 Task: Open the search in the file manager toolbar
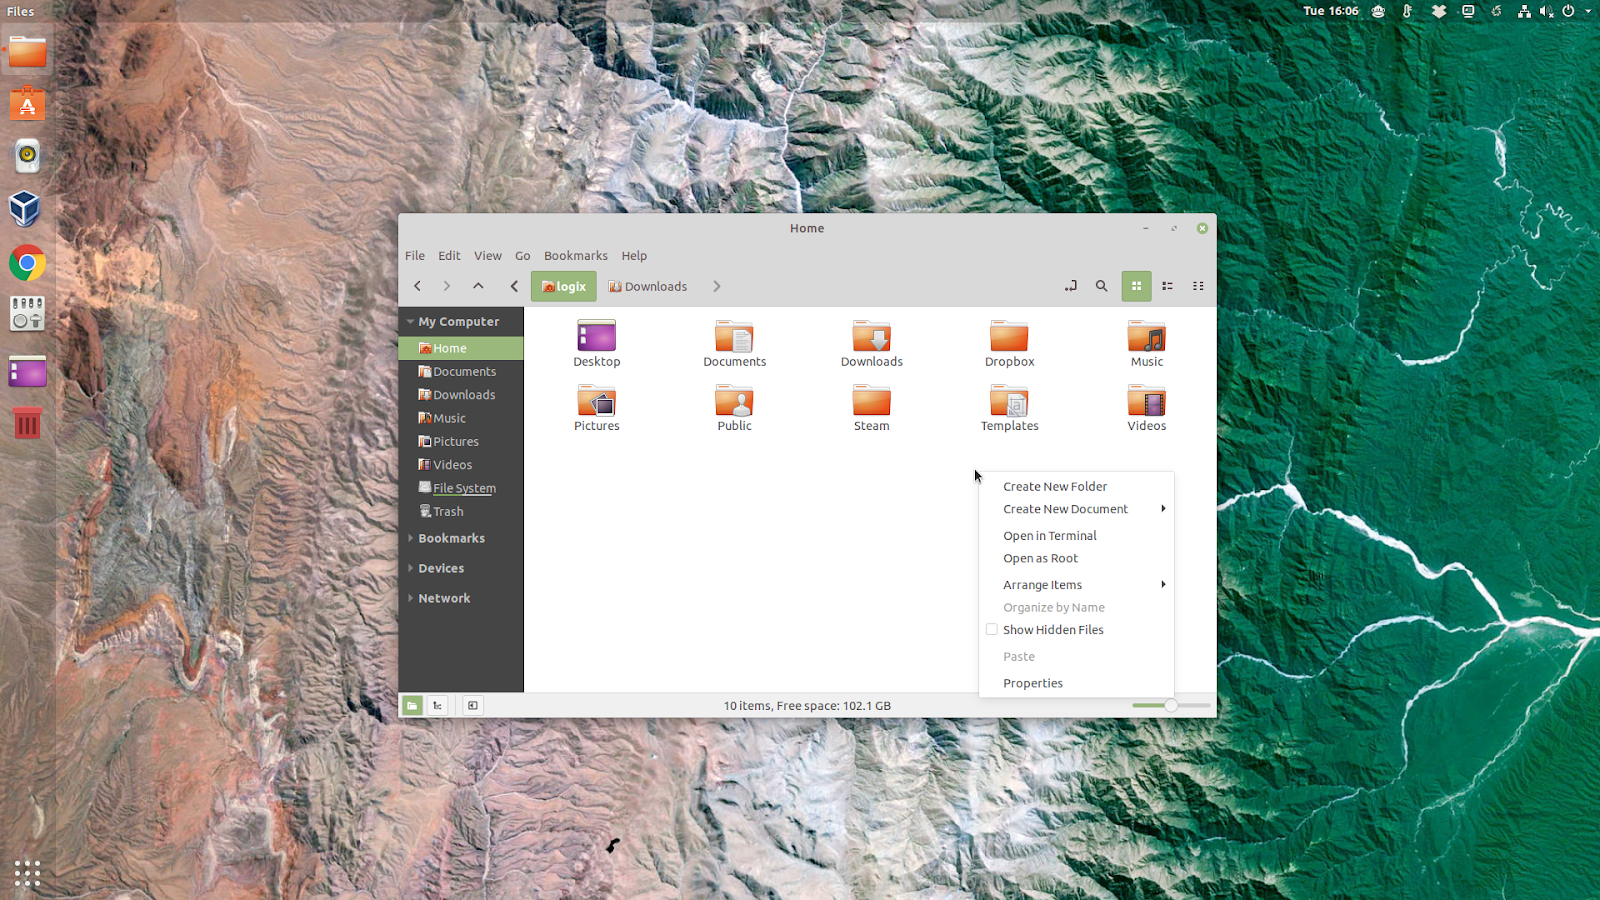(1101, 286)
